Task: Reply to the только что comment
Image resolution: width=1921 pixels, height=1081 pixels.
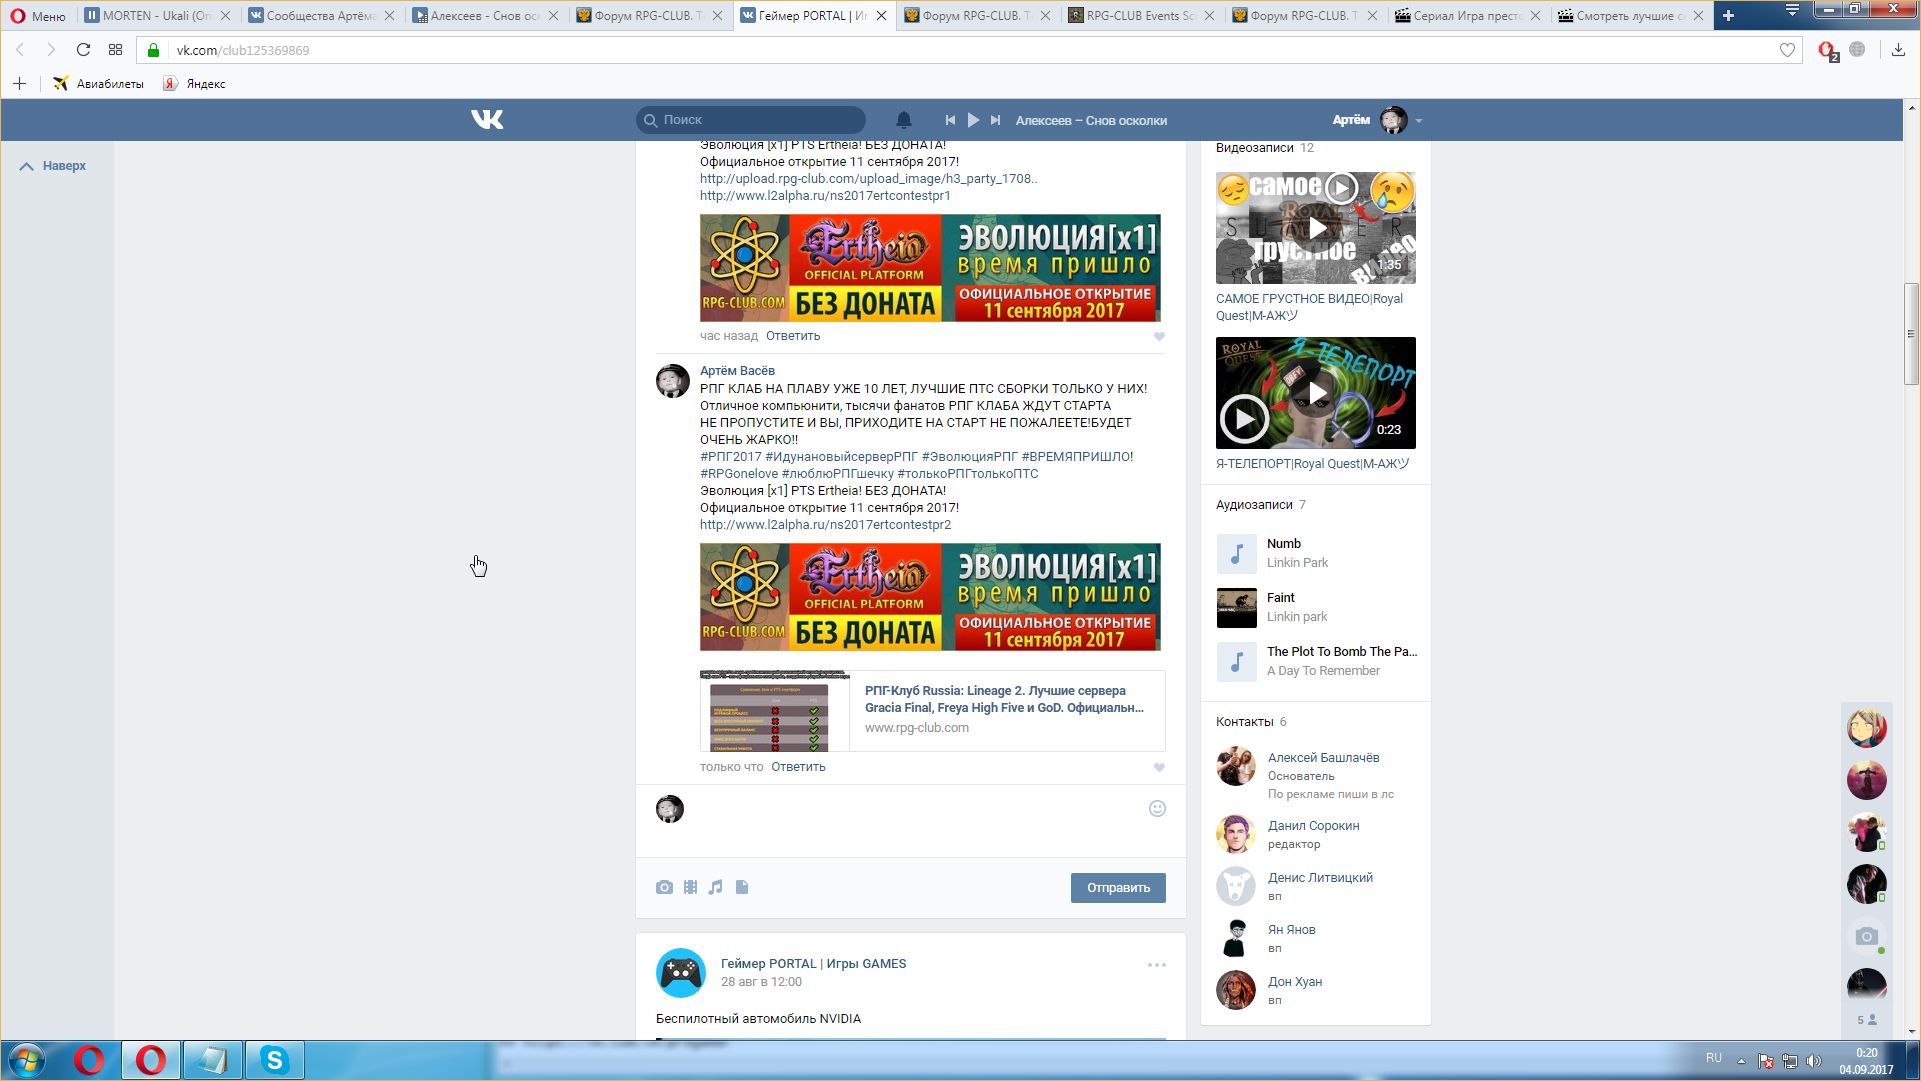Action: tap(798, 767)
